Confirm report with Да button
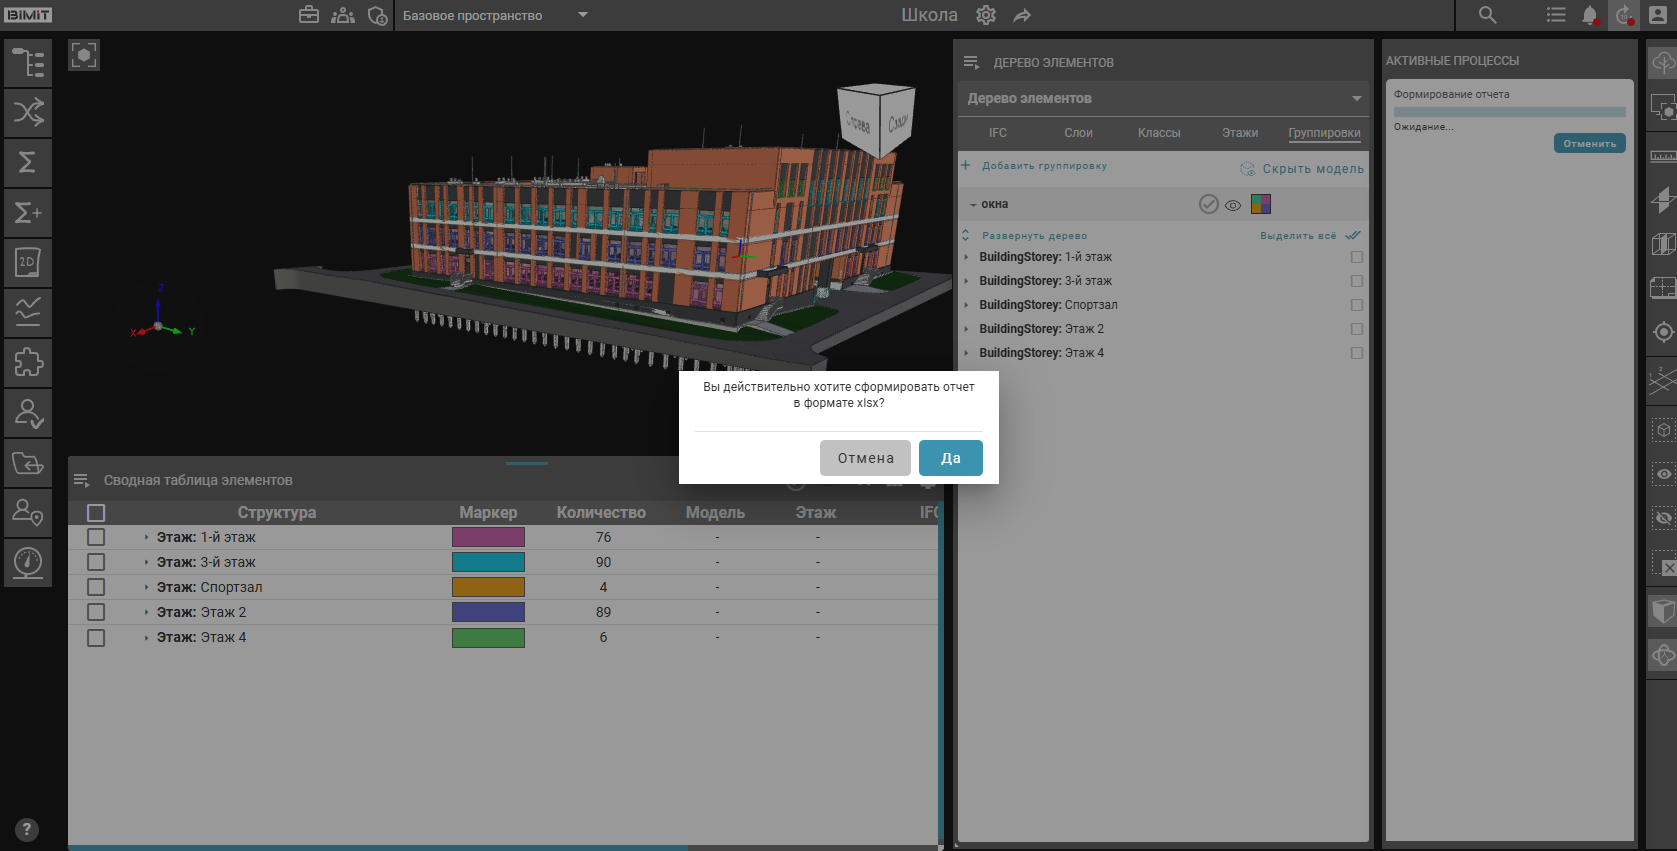1677x851 pixels. [950, 458]
